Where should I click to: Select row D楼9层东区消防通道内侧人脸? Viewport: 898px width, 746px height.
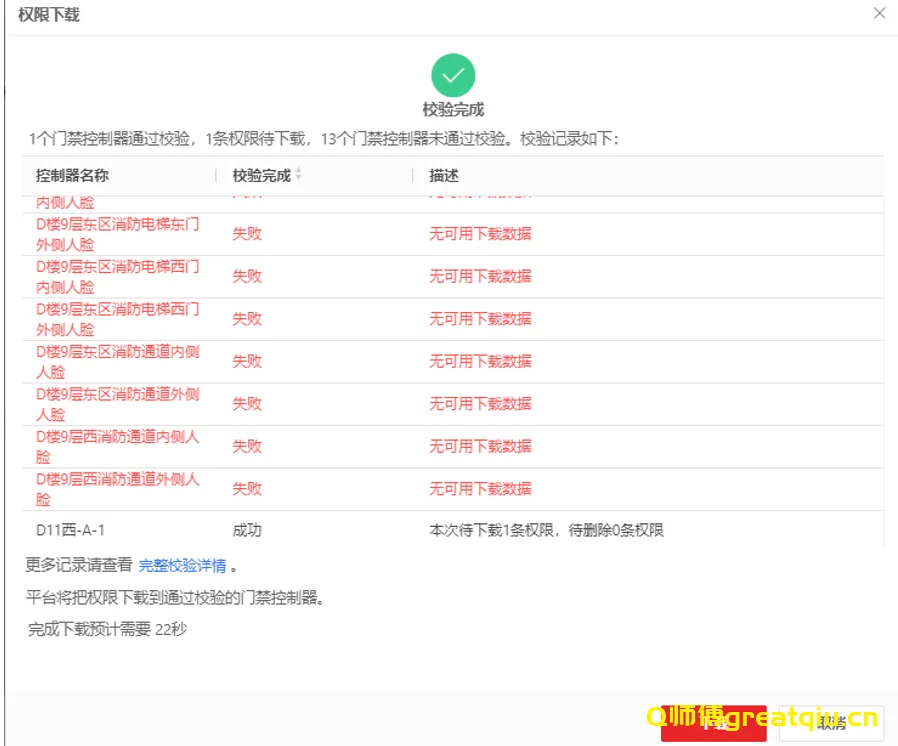[x=117, y=361]
